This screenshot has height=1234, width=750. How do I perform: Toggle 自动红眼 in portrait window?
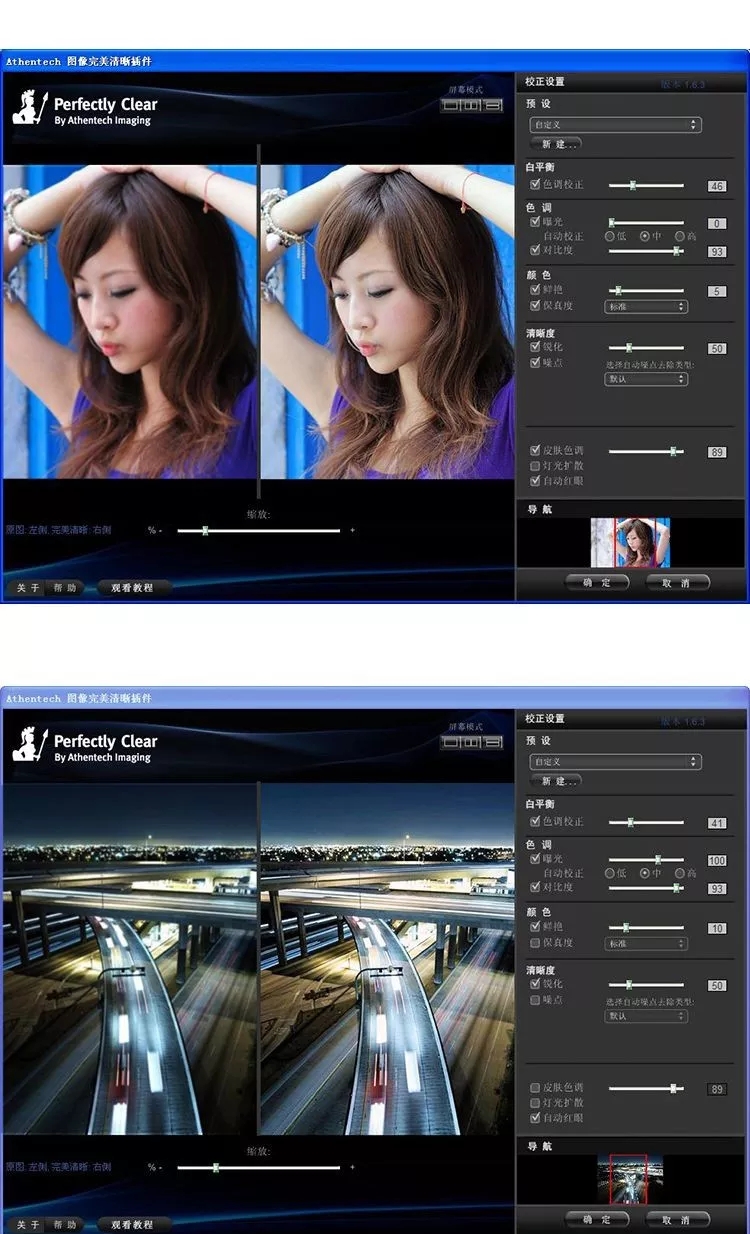pyautogui.click(x=535, y=481)
